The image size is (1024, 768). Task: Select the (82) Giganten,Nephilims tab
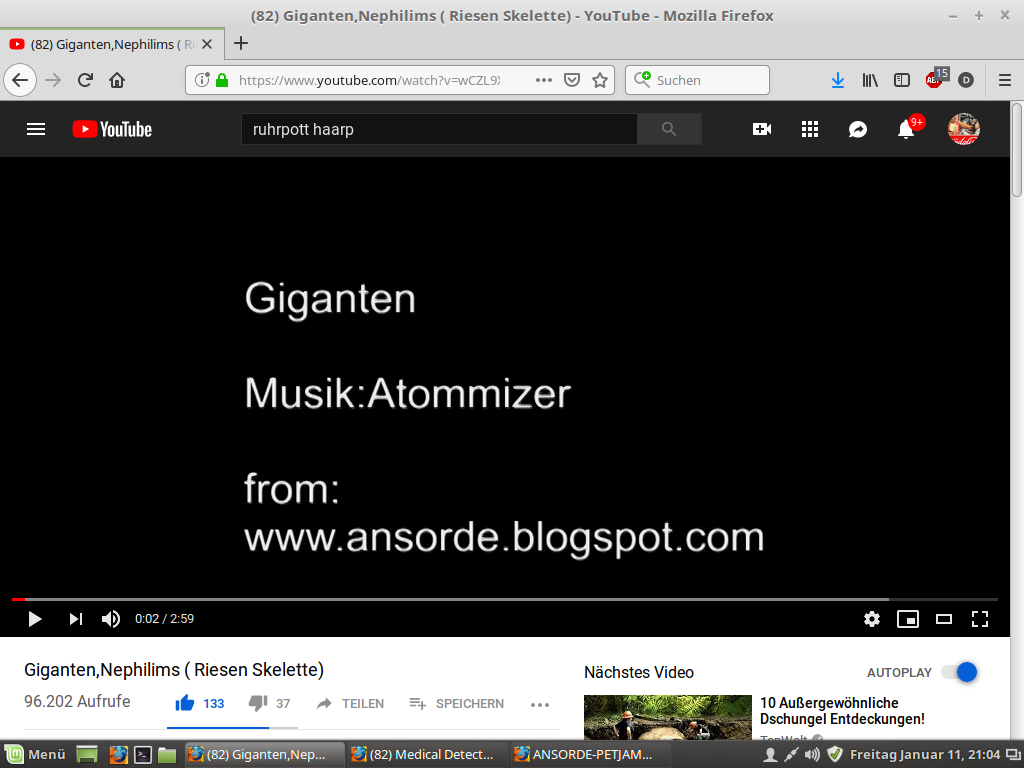click(112, 44)
